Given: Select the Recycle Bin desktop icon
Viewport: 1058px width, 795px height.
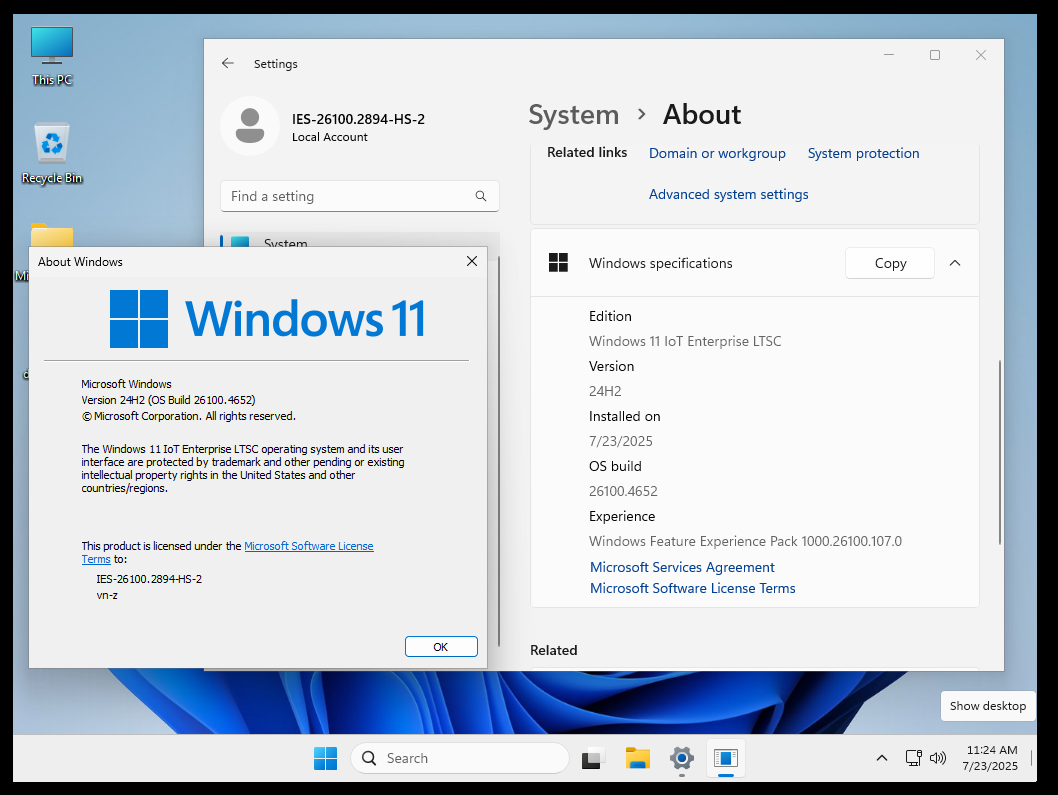Looking at the screenshot, I should (52, 154).
